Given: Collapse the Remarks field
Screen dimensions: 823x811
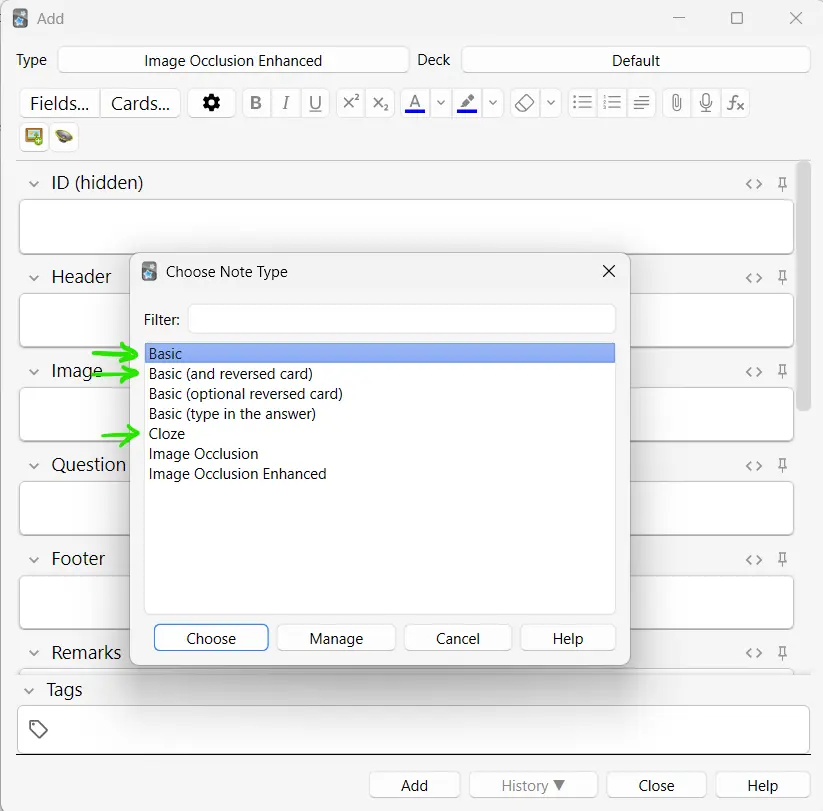Looking at the screenshot, I should (x=34, y=654).
